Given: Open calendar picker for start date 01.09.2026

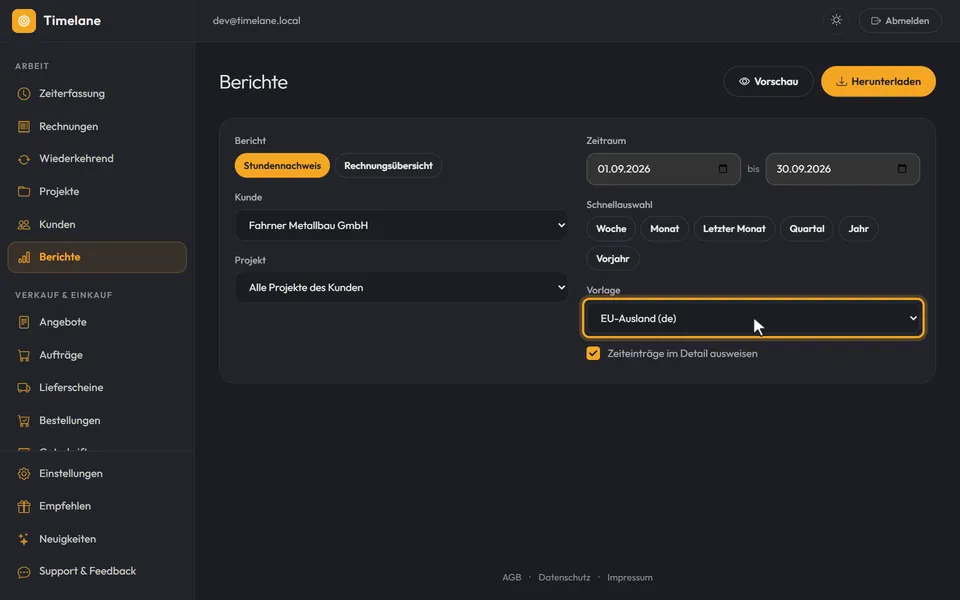Looking at the screenshot, I should click(x=722, y=168).
